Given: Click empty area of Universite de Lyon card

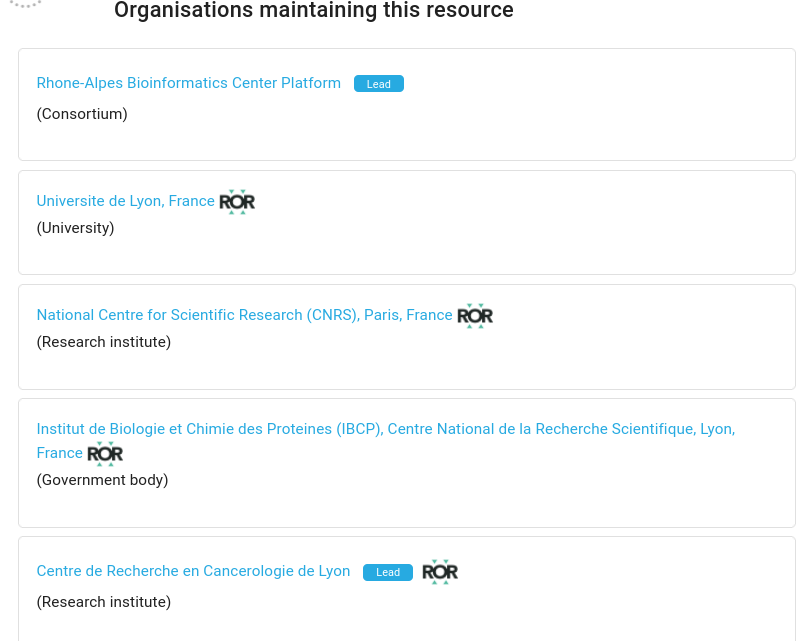Looking at the screenshot, I should 517,232.
